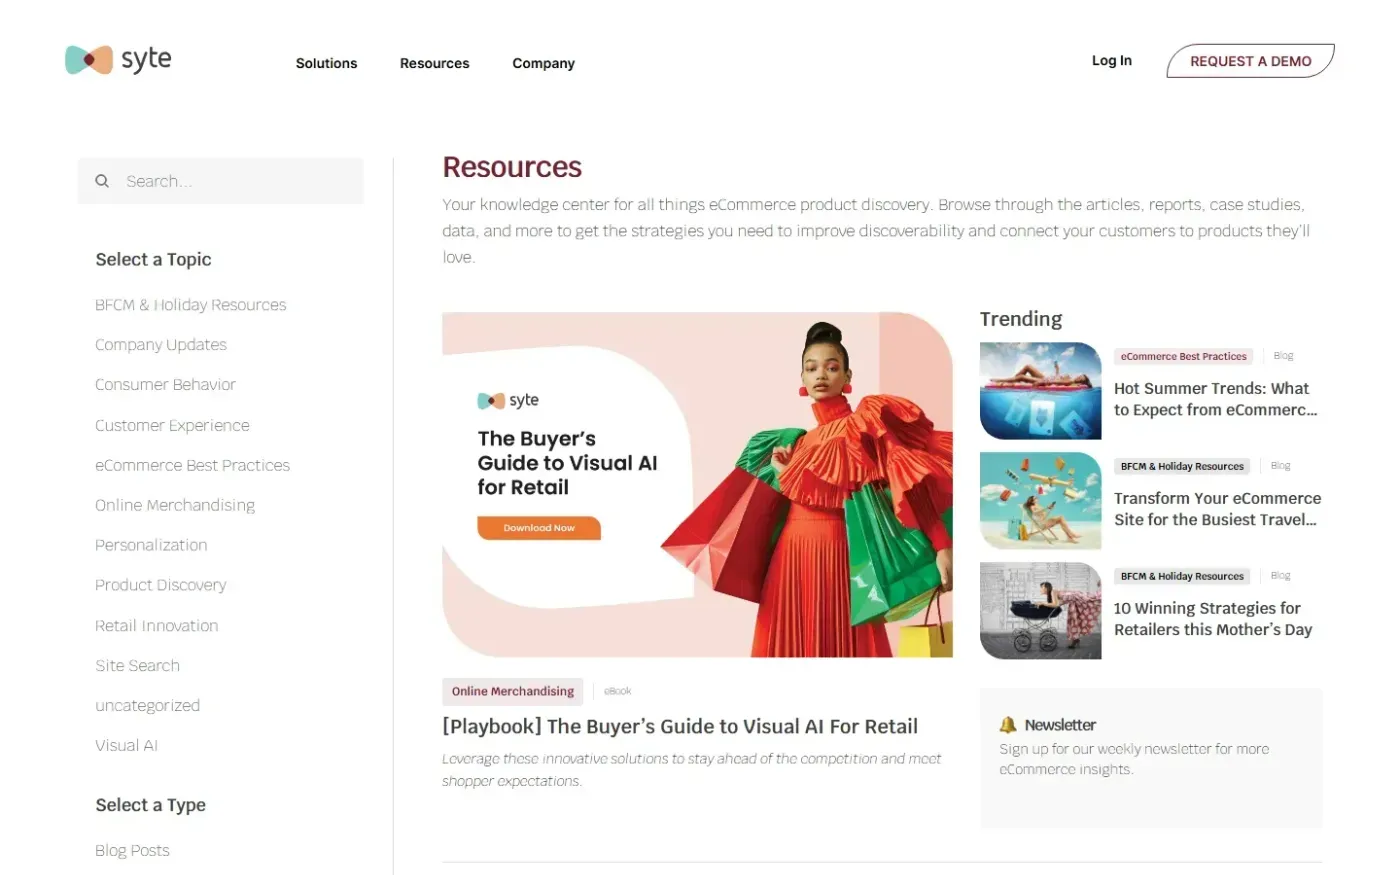Click the Log In link

[x=1111, y=61]
